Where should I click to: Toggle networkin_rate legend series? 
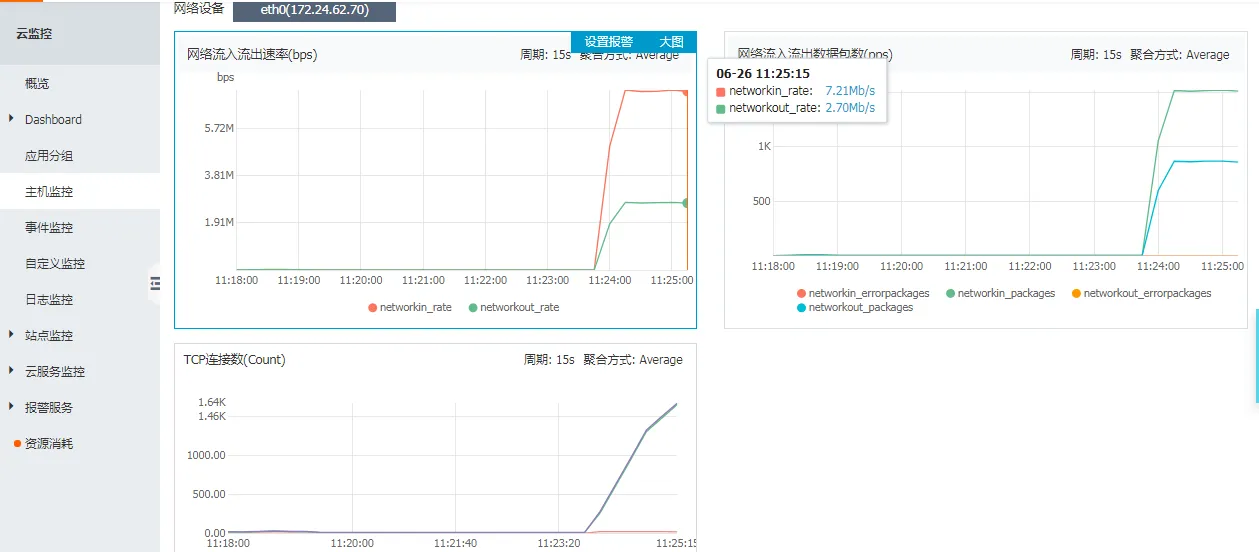[410, 307]
